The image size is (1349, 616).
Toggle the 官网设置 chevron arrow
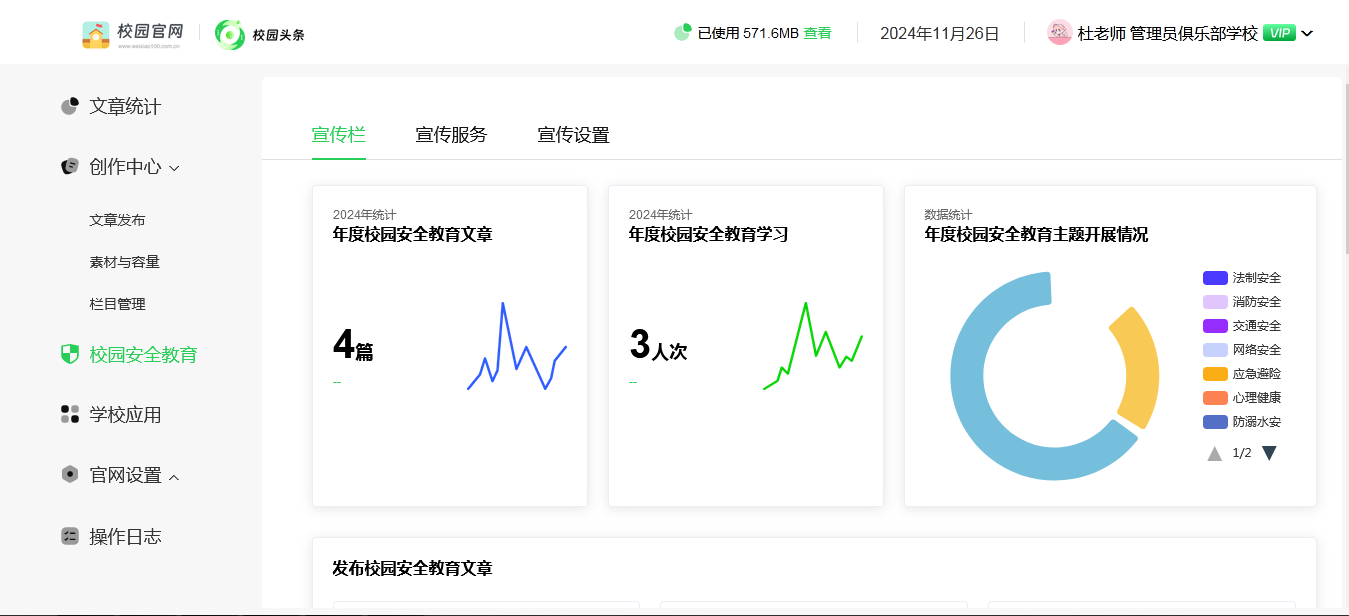175,477
